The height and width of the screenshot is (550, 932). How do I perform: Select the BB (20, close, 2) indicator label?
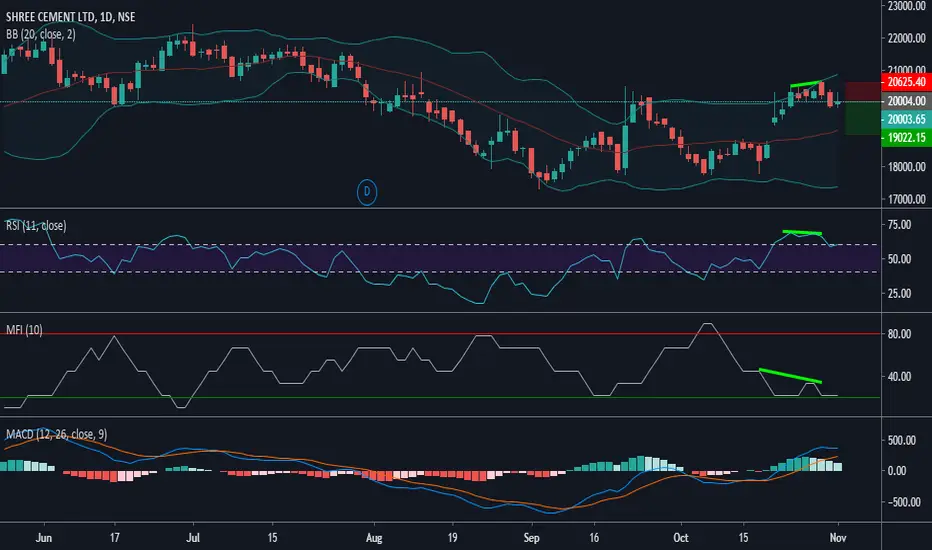[x=40, y=34]
